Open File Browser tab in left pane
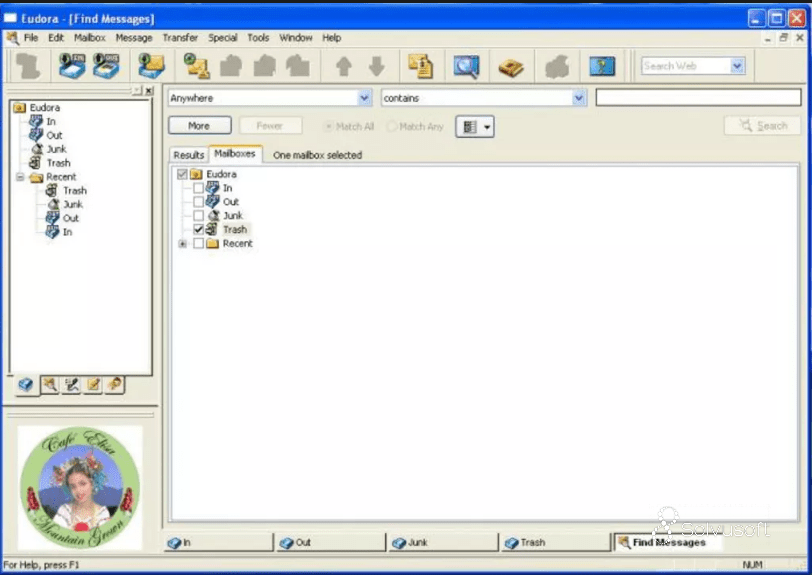 [x=50, y=384]
